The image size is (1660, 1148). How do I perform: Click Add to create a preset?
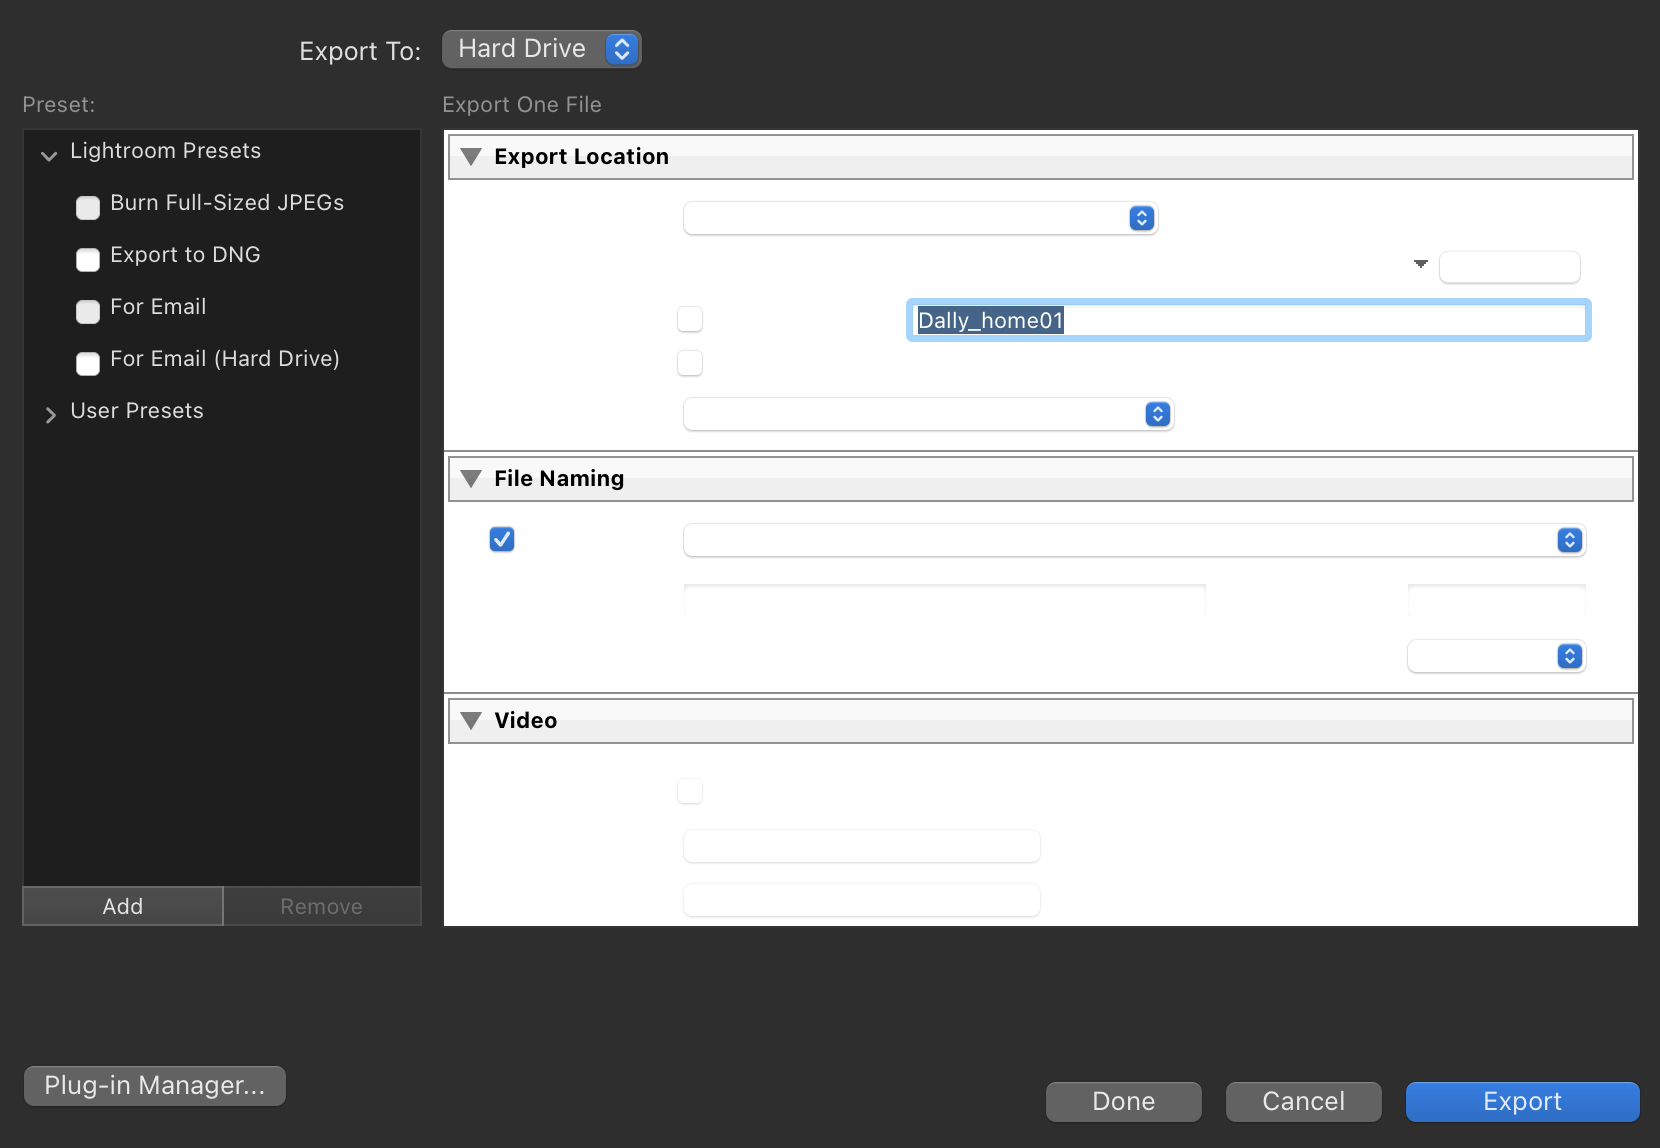[123, 906]
